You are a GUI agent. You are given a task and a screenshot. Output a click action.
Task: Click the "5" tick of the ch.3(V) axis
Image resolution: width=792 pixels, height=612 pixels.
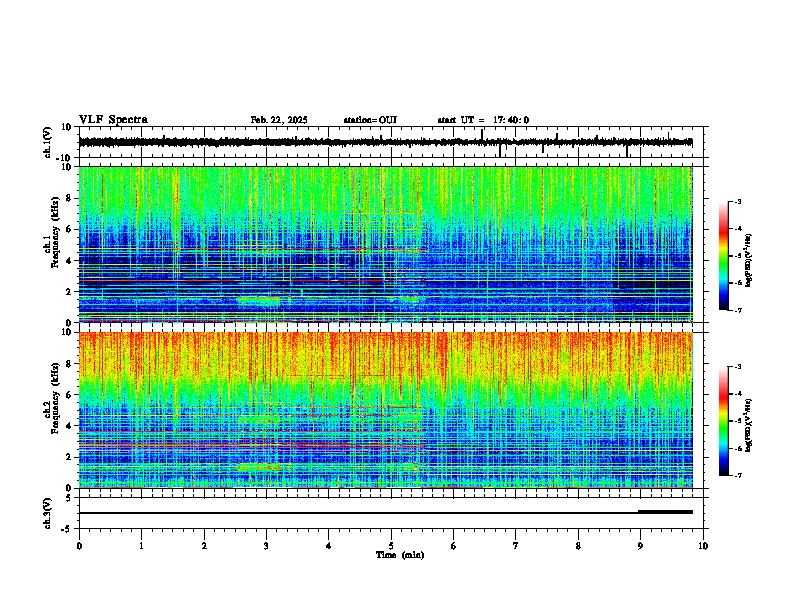[x=69, y=498]
